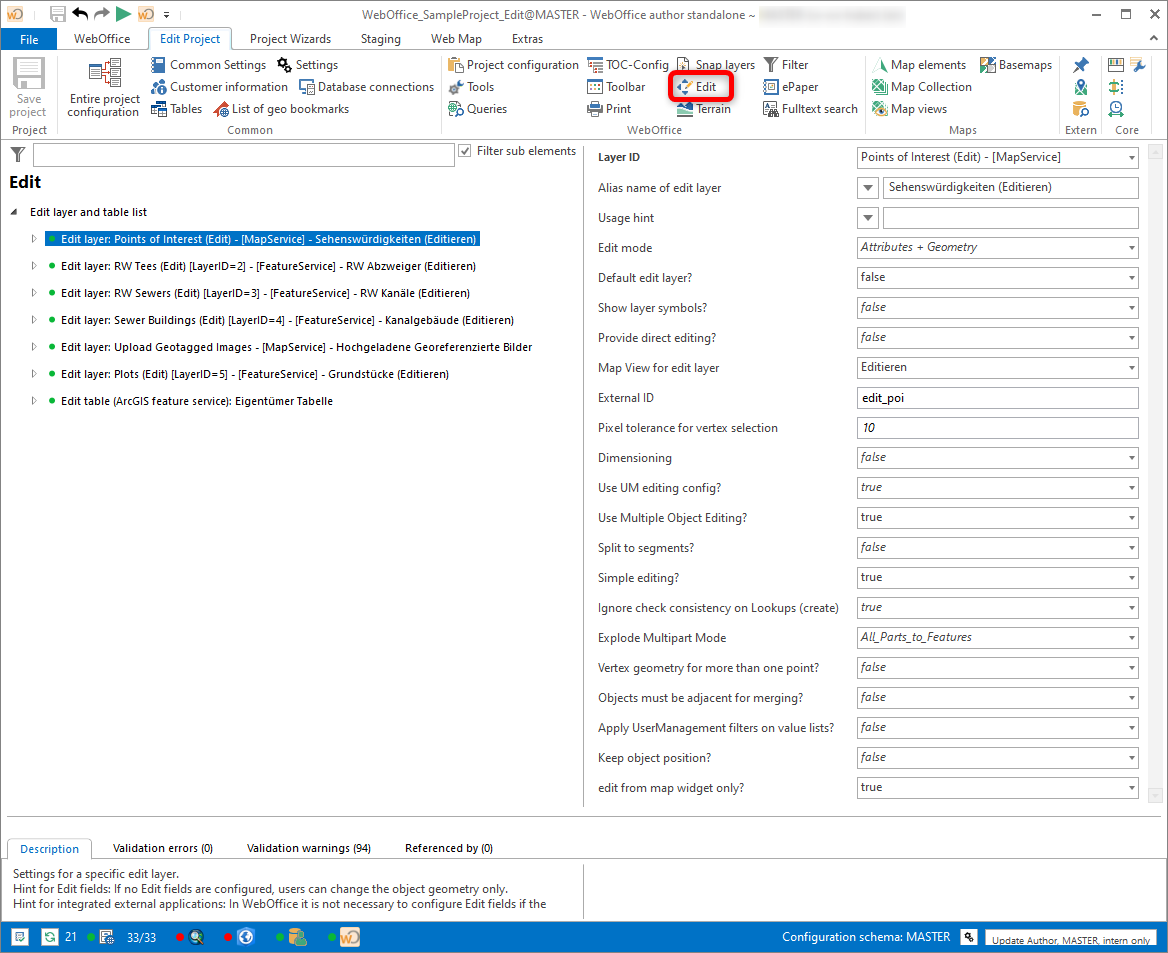Image resolution: width=1168 pixels, height=953 pixels.
Task: Click the TOC-Config icon
Action: [x=628, y=64]
